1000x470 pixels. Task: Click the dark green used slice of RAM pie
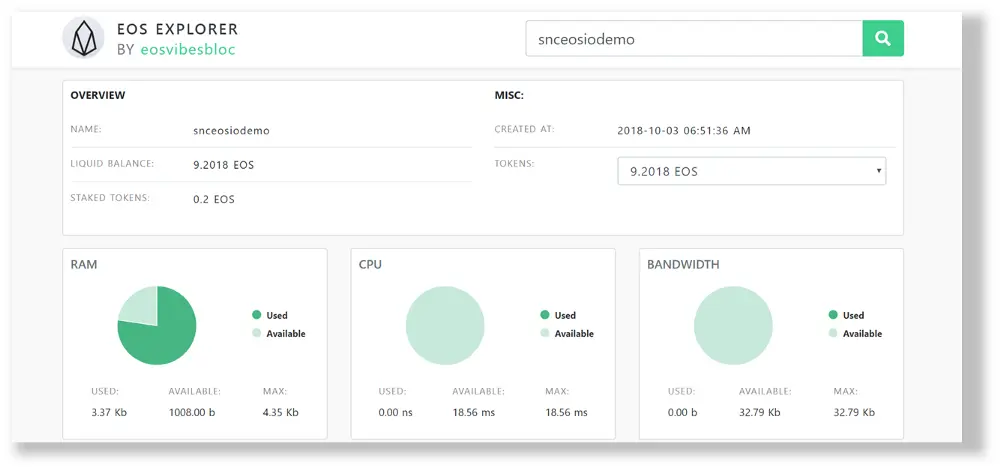166,338
